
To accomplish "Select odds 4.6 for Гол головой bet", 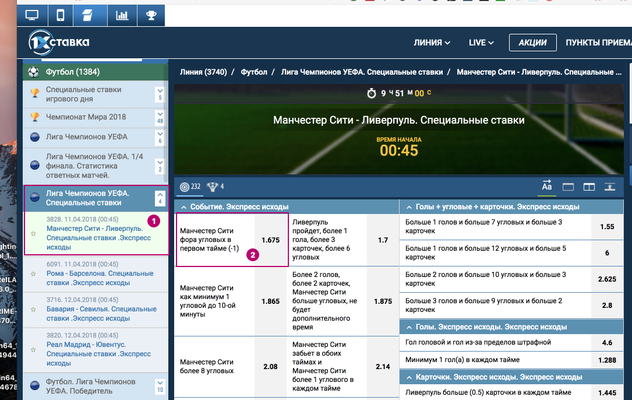I will click(607, 342).
